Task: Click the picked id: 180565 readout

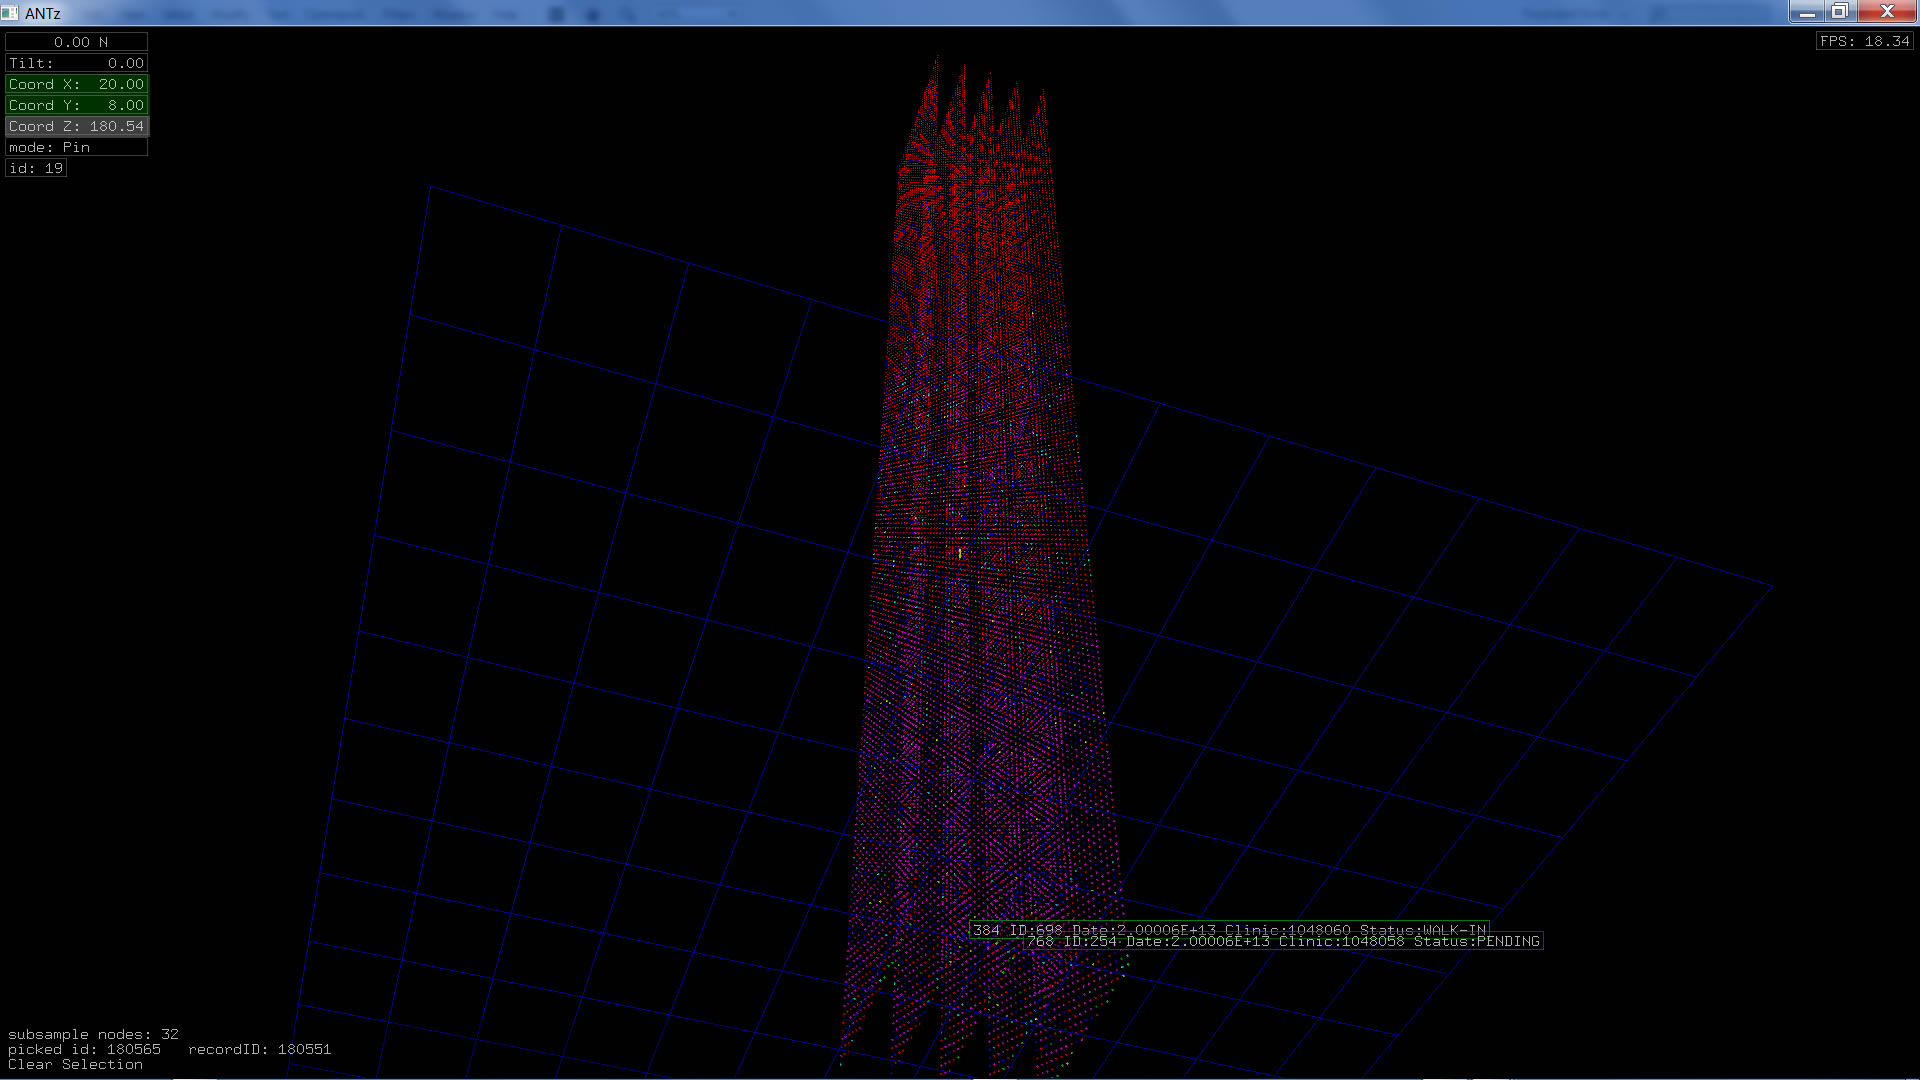Action: tap(84, 1049)
